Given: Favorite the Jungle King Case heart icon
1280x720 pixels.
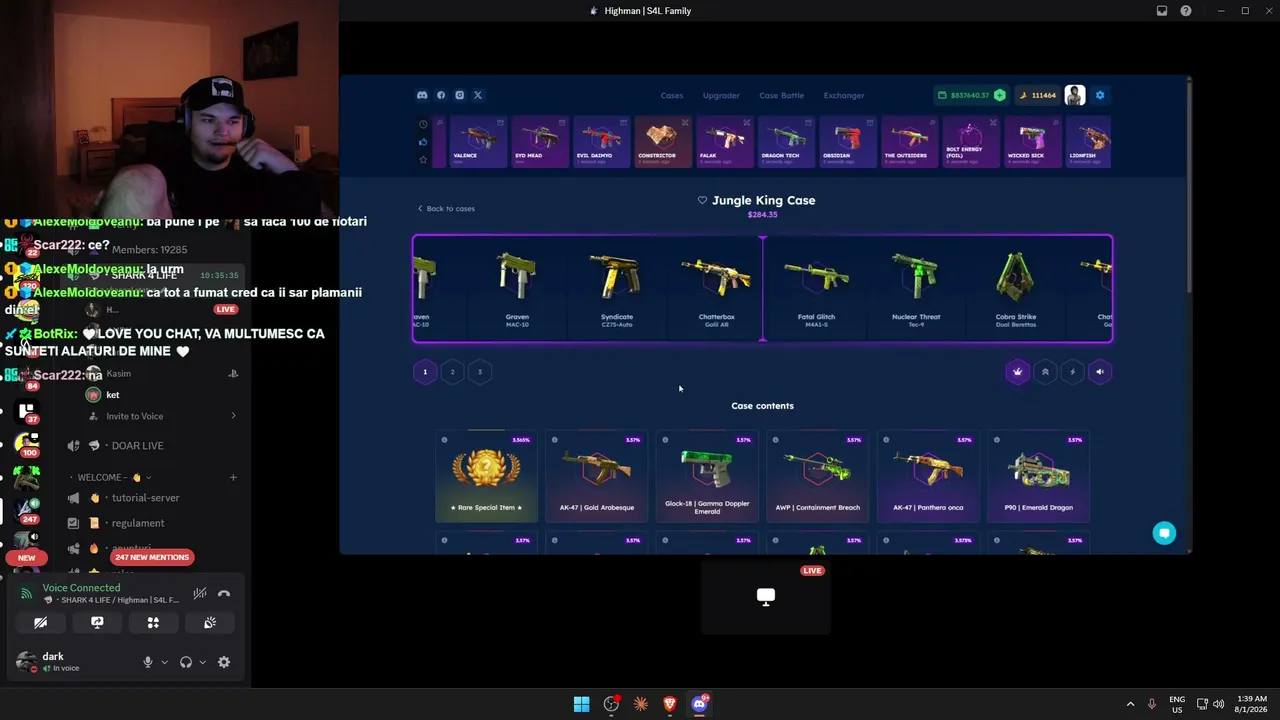Looking at the screenshot, I should click(x=702, y=200).
